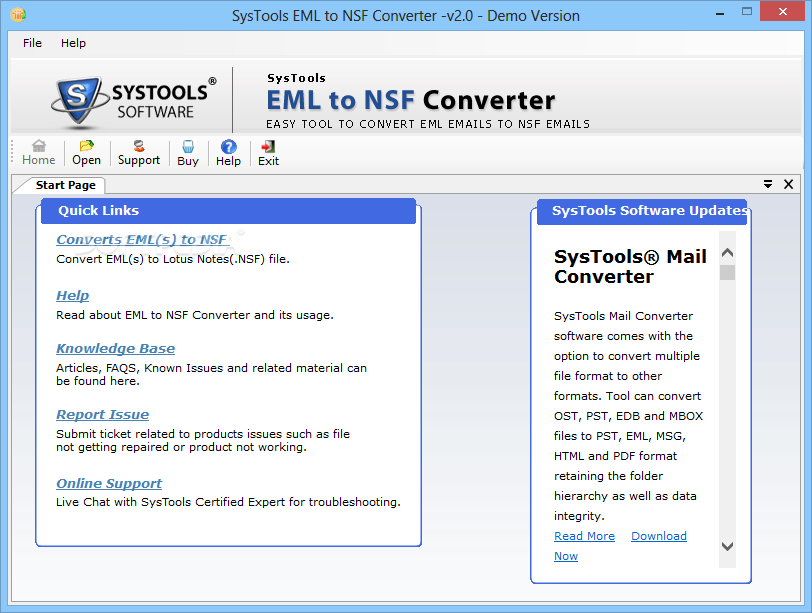Close the EML to NSF Converter window
The image size is (812, 613).
pos(782,11)
